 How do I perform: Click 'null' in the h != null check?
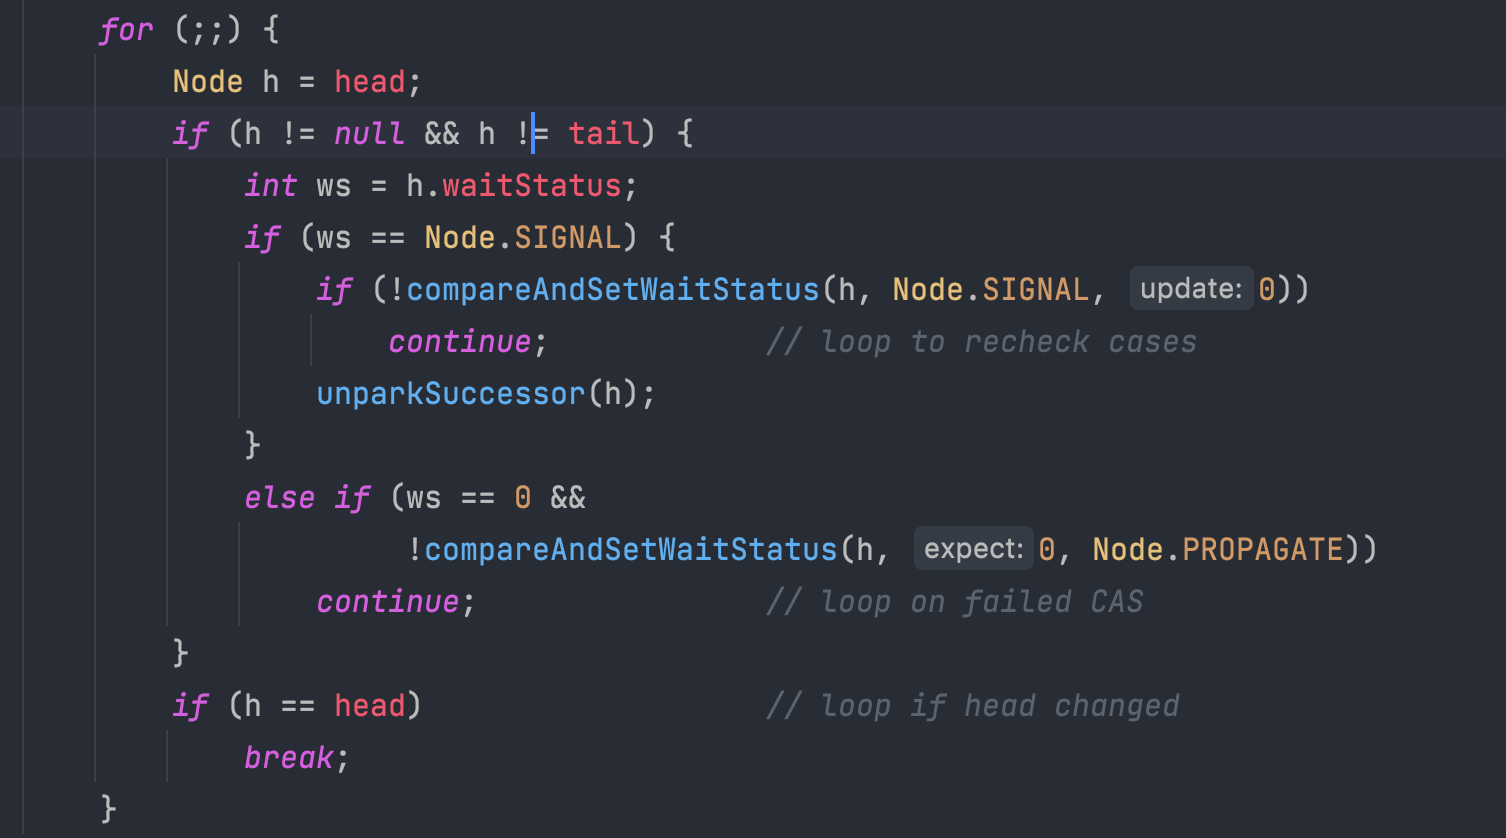coord(370,134)
